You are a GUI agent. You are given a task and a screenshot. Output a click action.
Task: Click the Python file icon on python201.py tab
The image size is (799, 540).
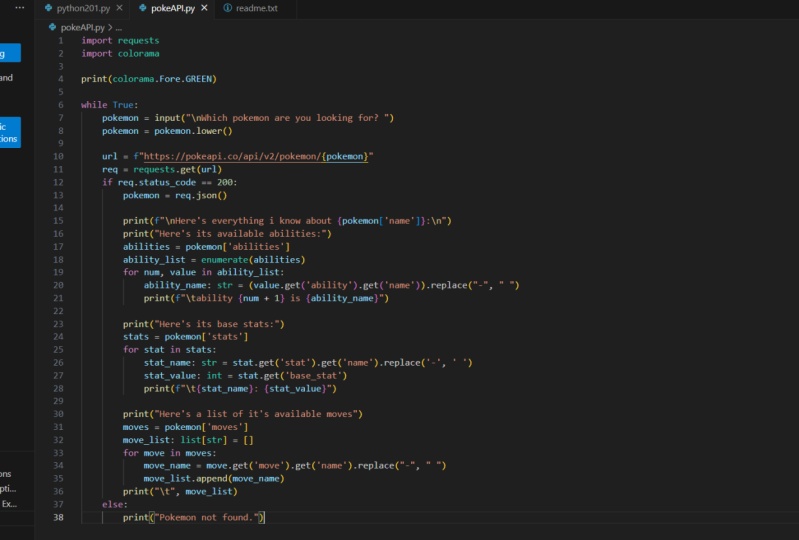pyautogui.click(x=48, y=8)
